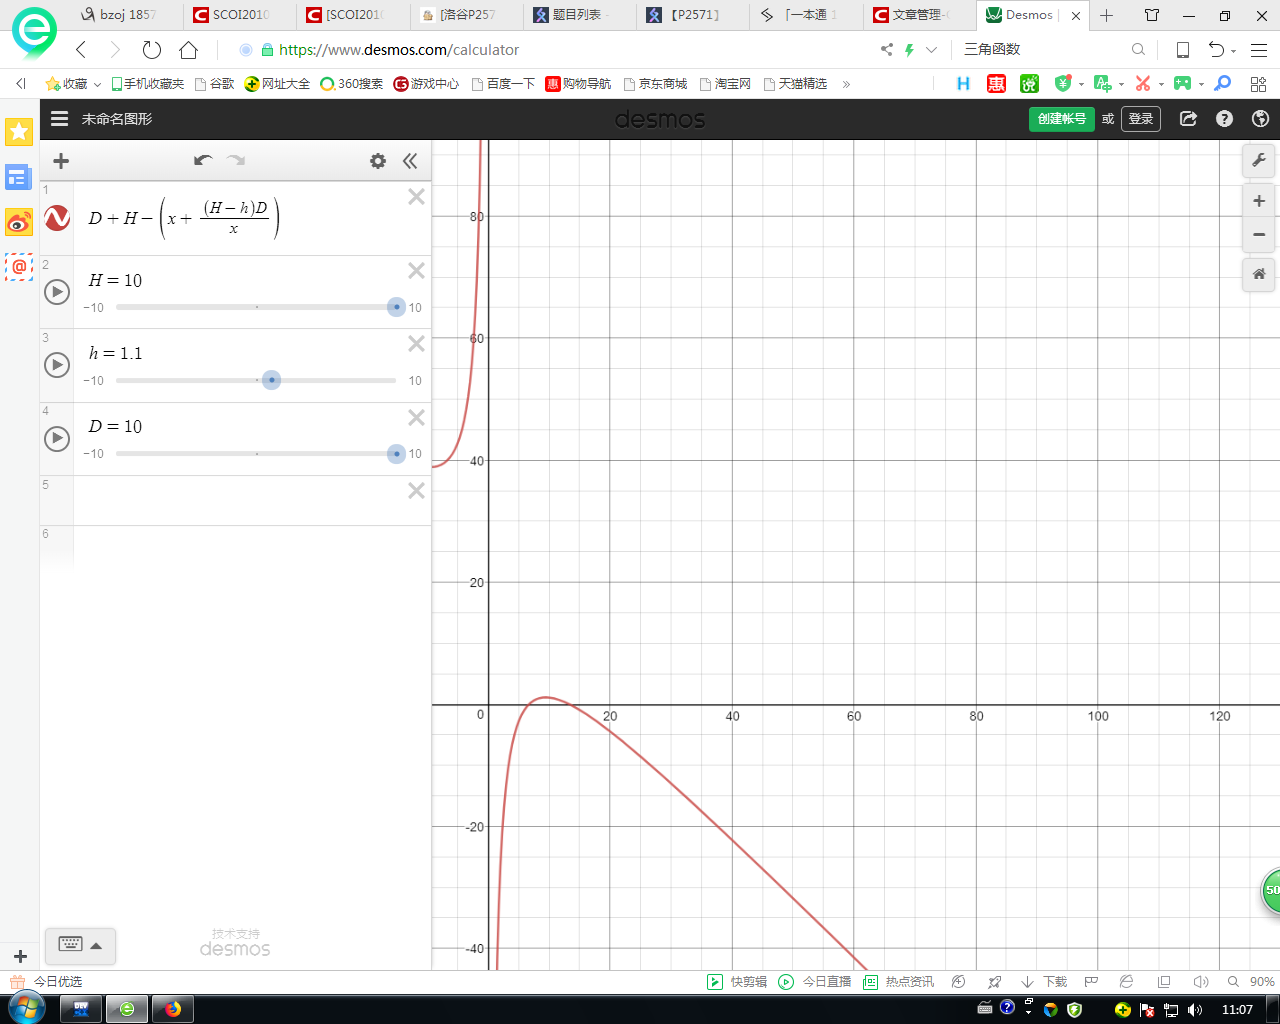Open the sidebar favorites star
1280x1024 pixels.
[19, 131]
